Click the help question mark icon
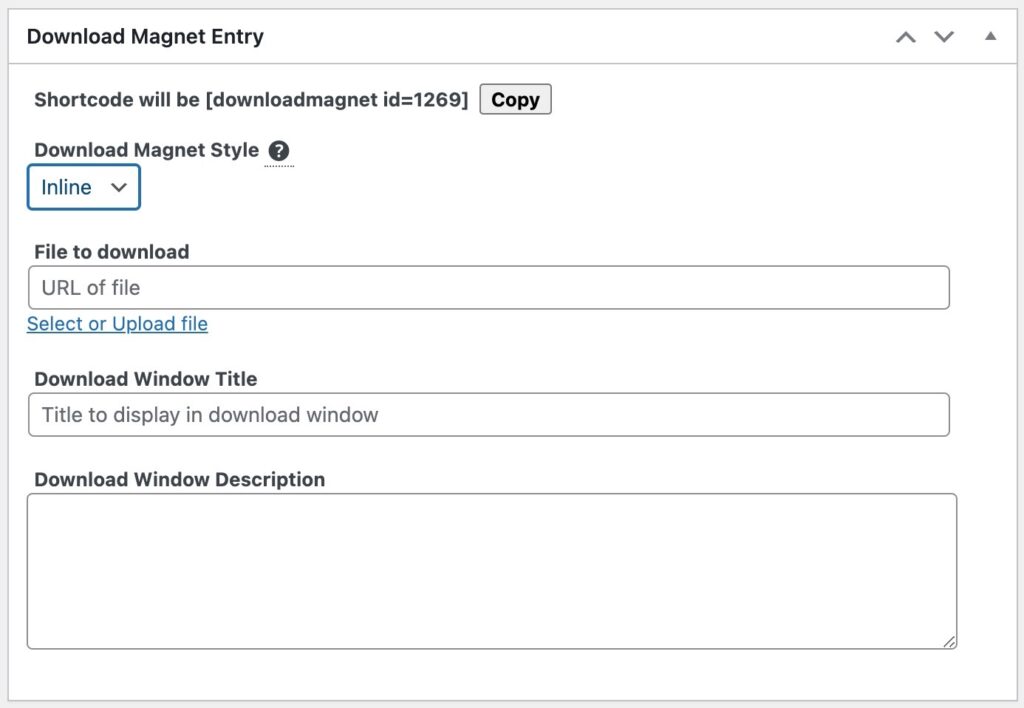 (279, 151)
